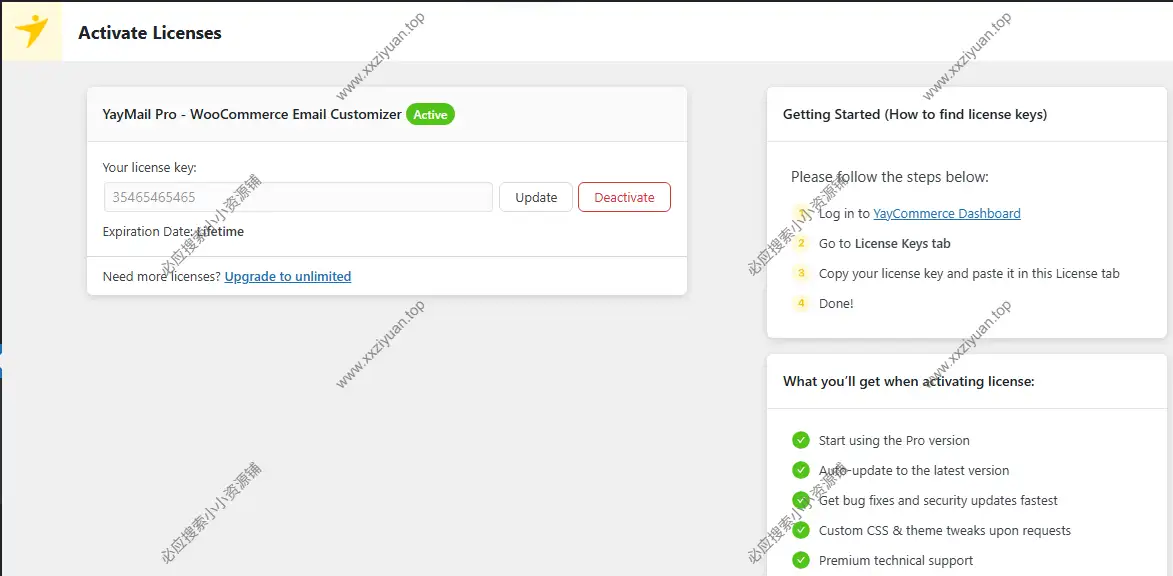1173x576 pixels.
Task: Open the Upgrade to unlimited link
Action: click(x=288, y=276)
